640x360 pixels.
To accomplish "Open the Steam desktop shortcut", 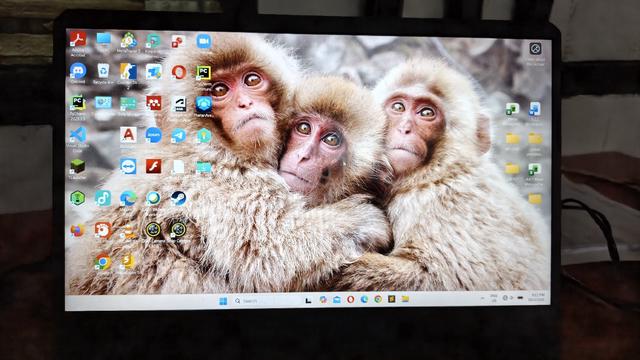I will pos(178,198).
